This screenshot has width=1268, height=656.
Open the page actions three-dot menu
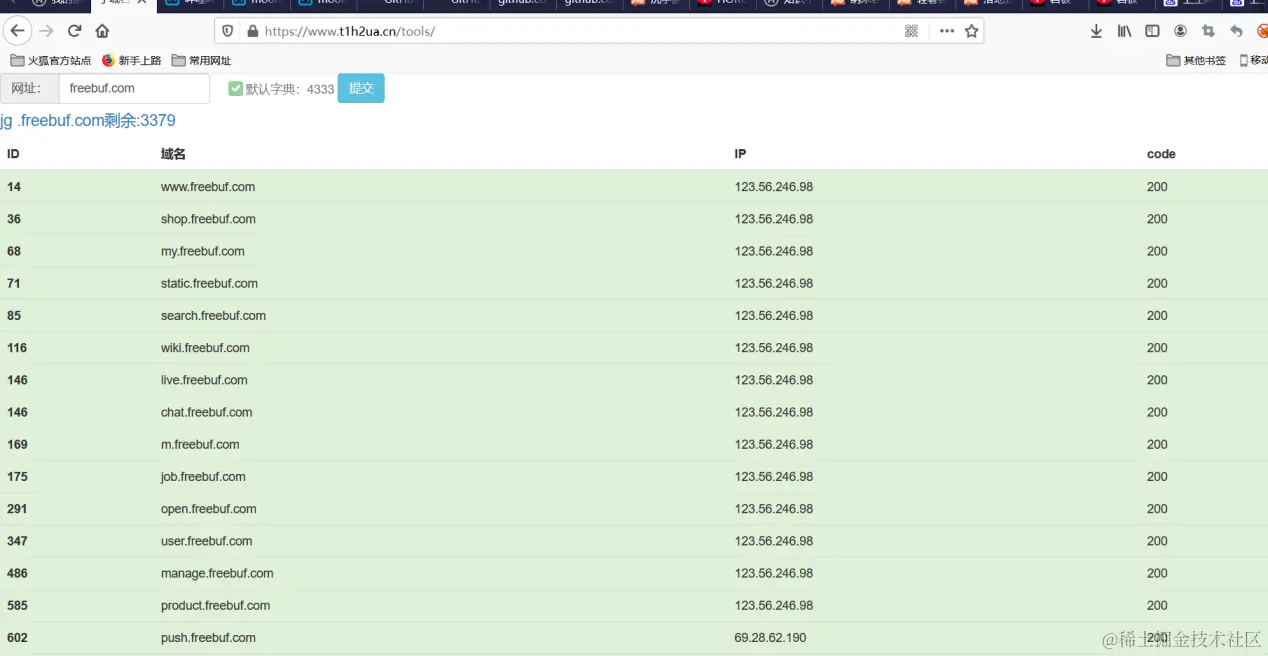947,31
